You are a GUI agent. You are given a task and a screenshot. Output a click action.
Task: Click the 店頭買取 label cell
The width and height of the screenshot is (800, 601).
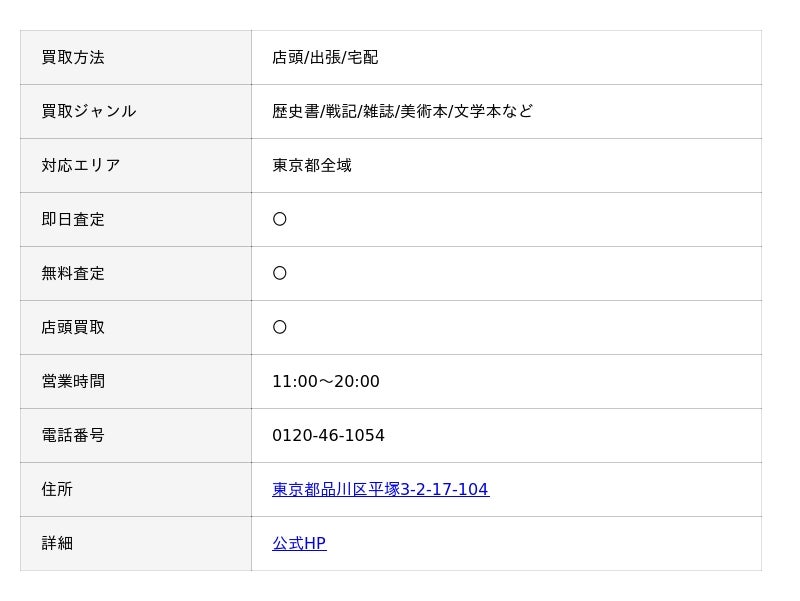(73, 328)
